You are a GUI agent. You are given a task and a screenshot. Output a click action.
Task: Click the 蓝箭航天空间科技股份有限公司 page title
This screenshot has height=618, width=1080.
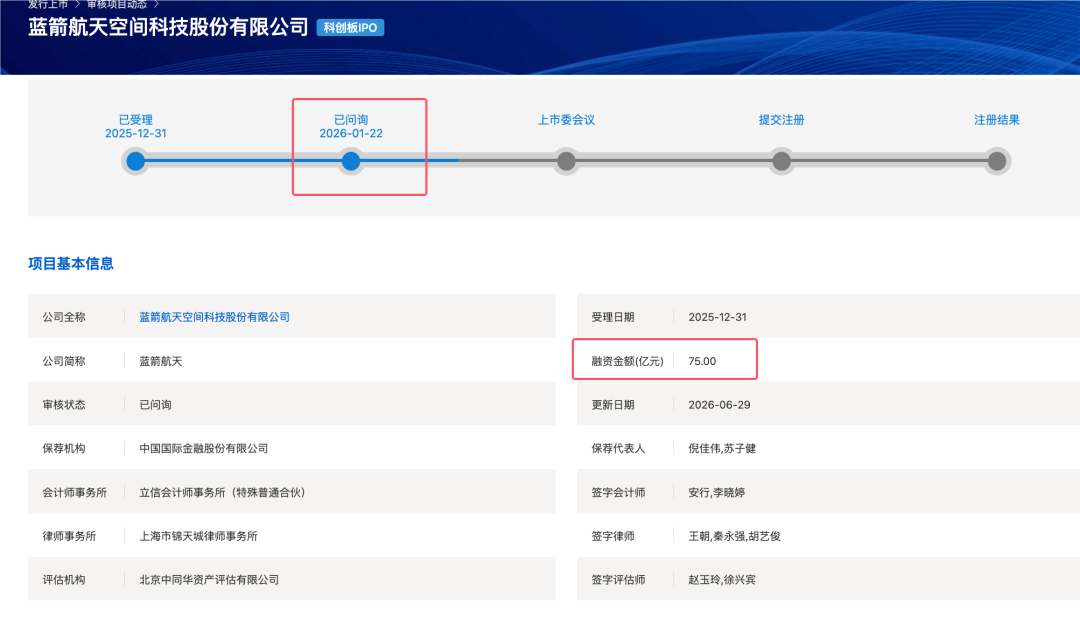pyautogui.click(x=168, y=27)
